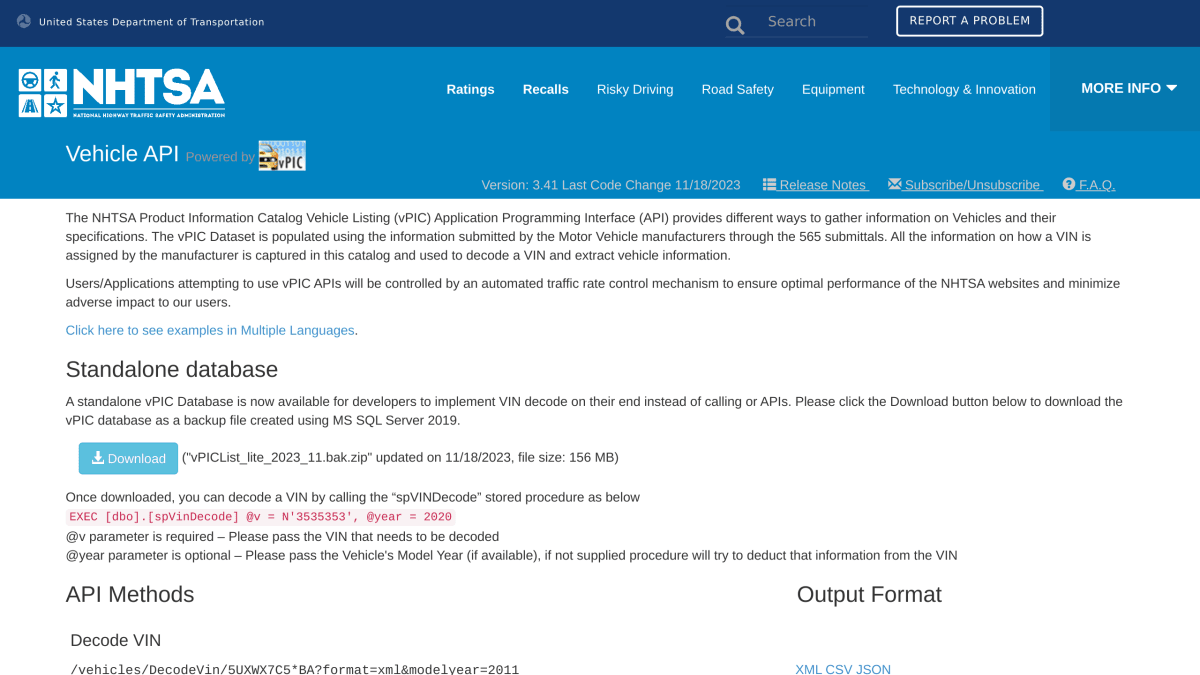The image size is (1200, 675).
Task: Open the Technology & Innovation menu
Action: coord(964,89)
